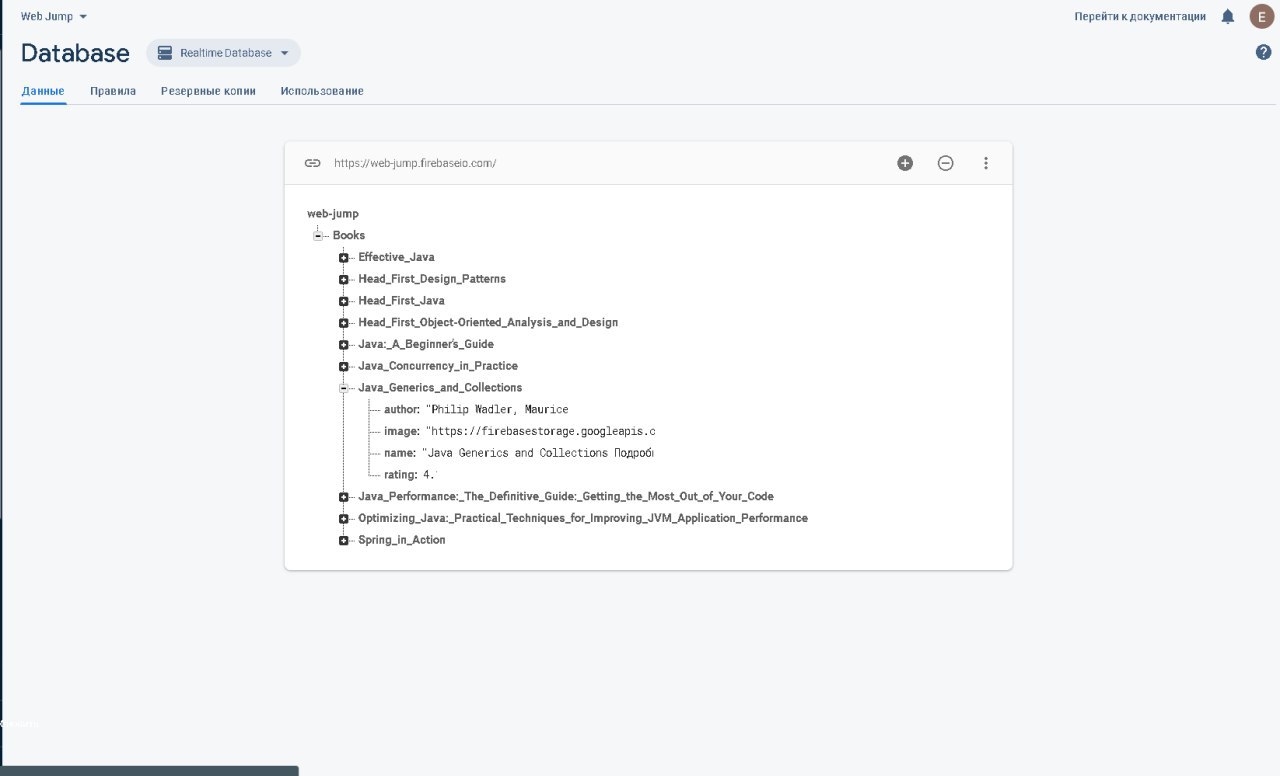The width and height of the screenshot is (1280, 776).
Task: Open the Резервные копии tab
Action: point(208,91)
